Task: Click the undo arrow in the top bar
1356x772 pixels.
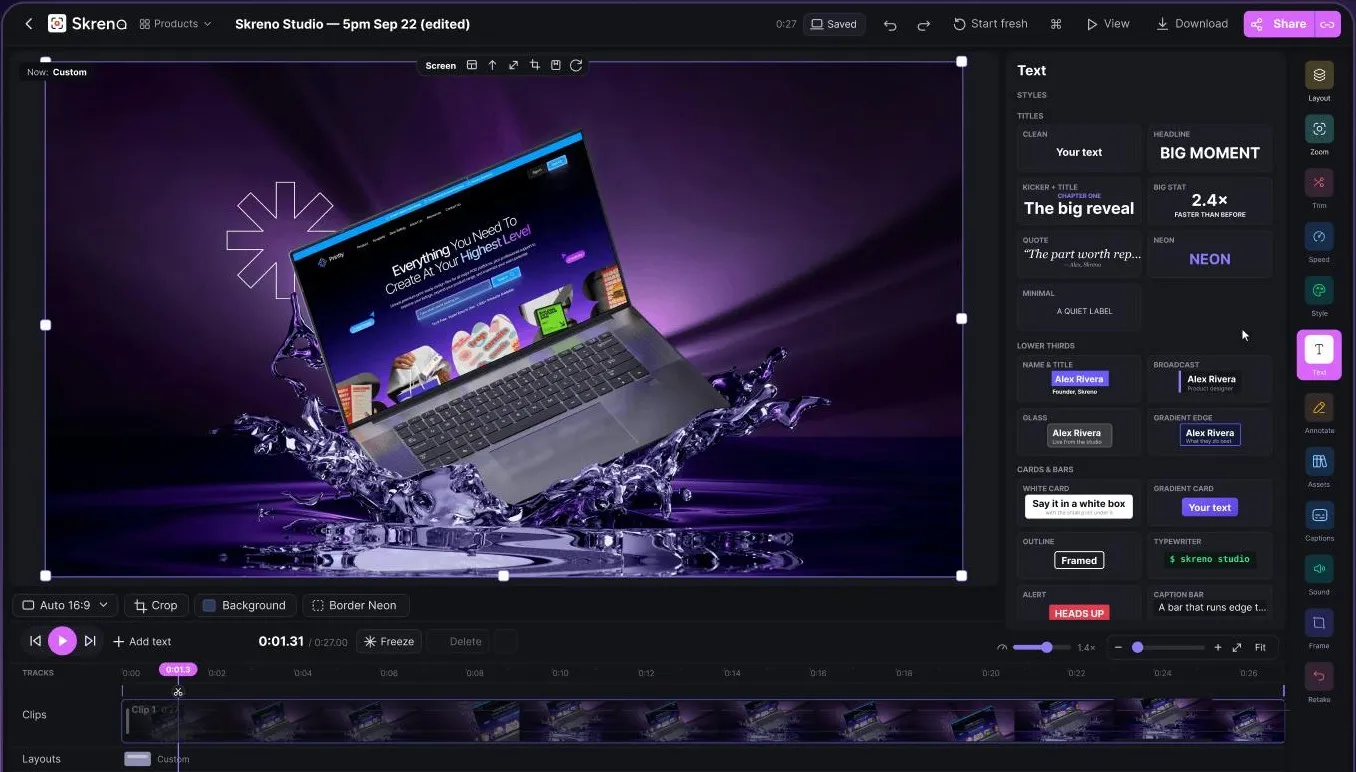Action: point(890,24)
